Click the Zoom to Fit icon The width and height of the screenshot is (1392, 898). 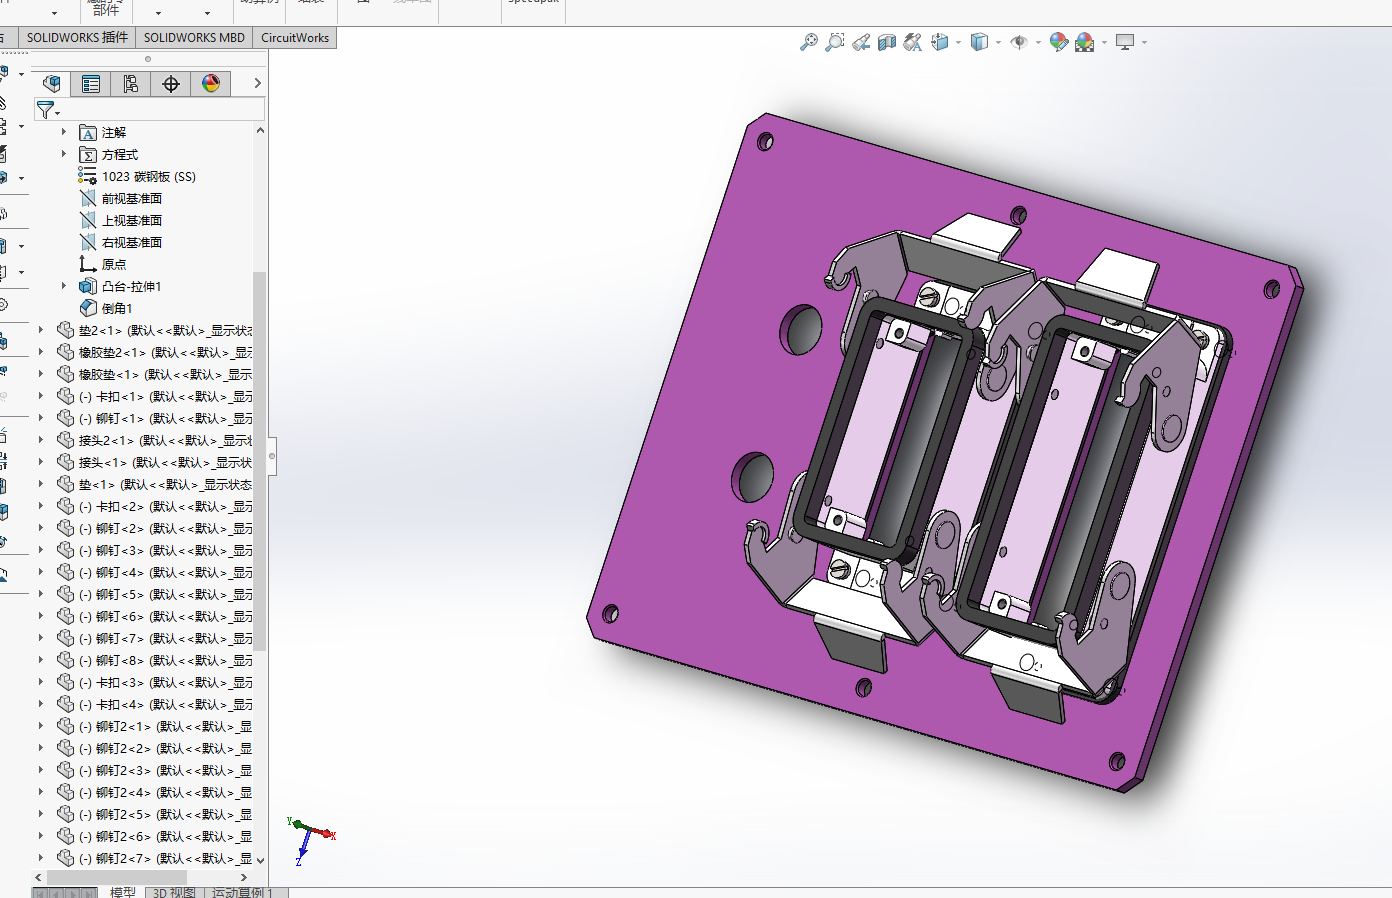(809, 42)
